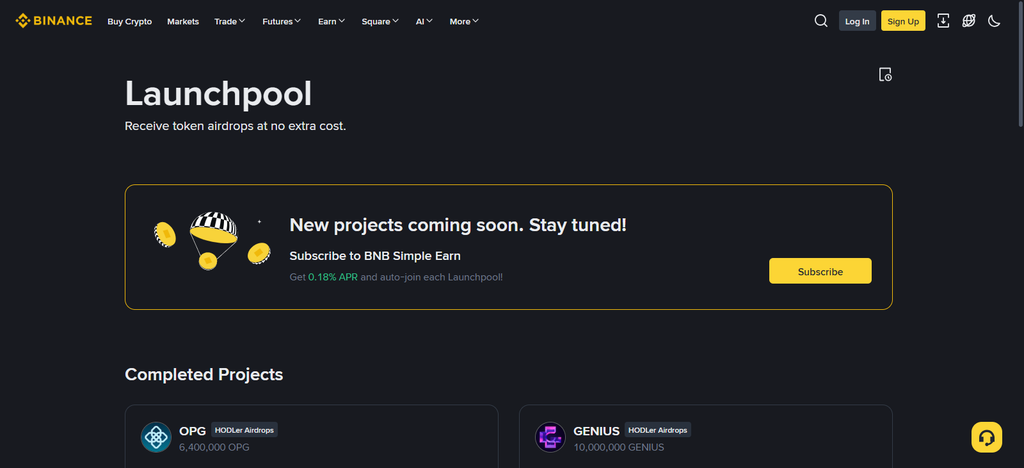
Task: Click the Log In button
Action: (x=857, y=21)
